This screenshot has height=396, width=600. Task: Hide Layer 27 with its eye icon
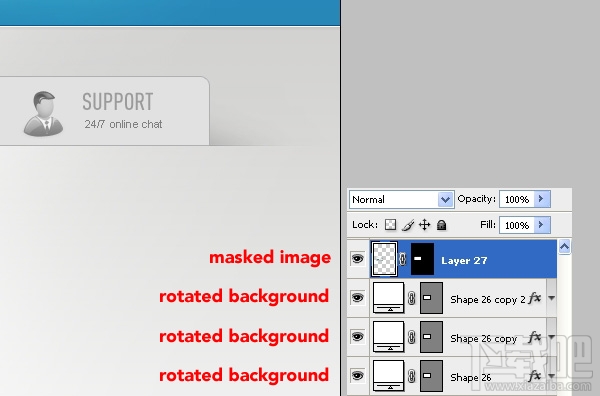(x=357, y=259)
